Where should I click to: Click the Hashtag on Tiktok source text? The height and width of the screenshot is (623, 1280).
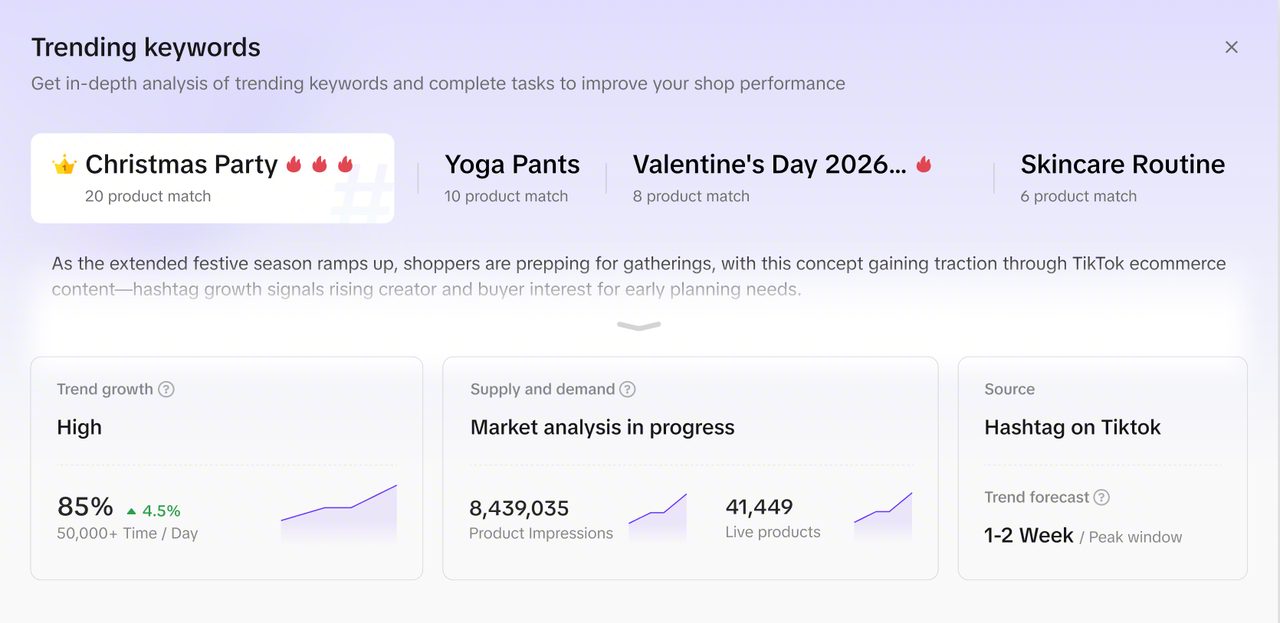click(x=1072, y=427)
